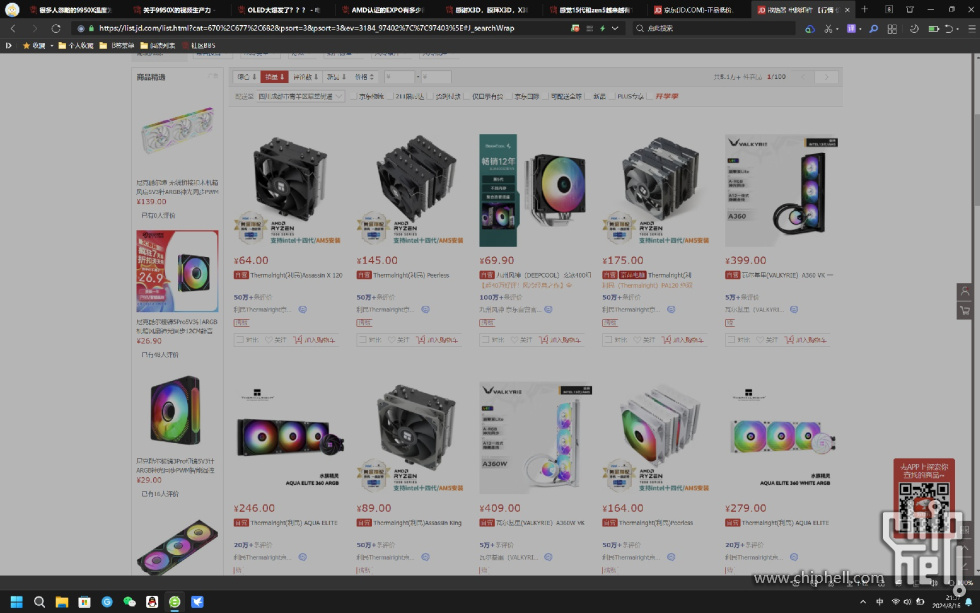The image size is (980, 613).
Task: Add ¥64.00 Assassin X 120 to cart
Action: click(314, 340)
